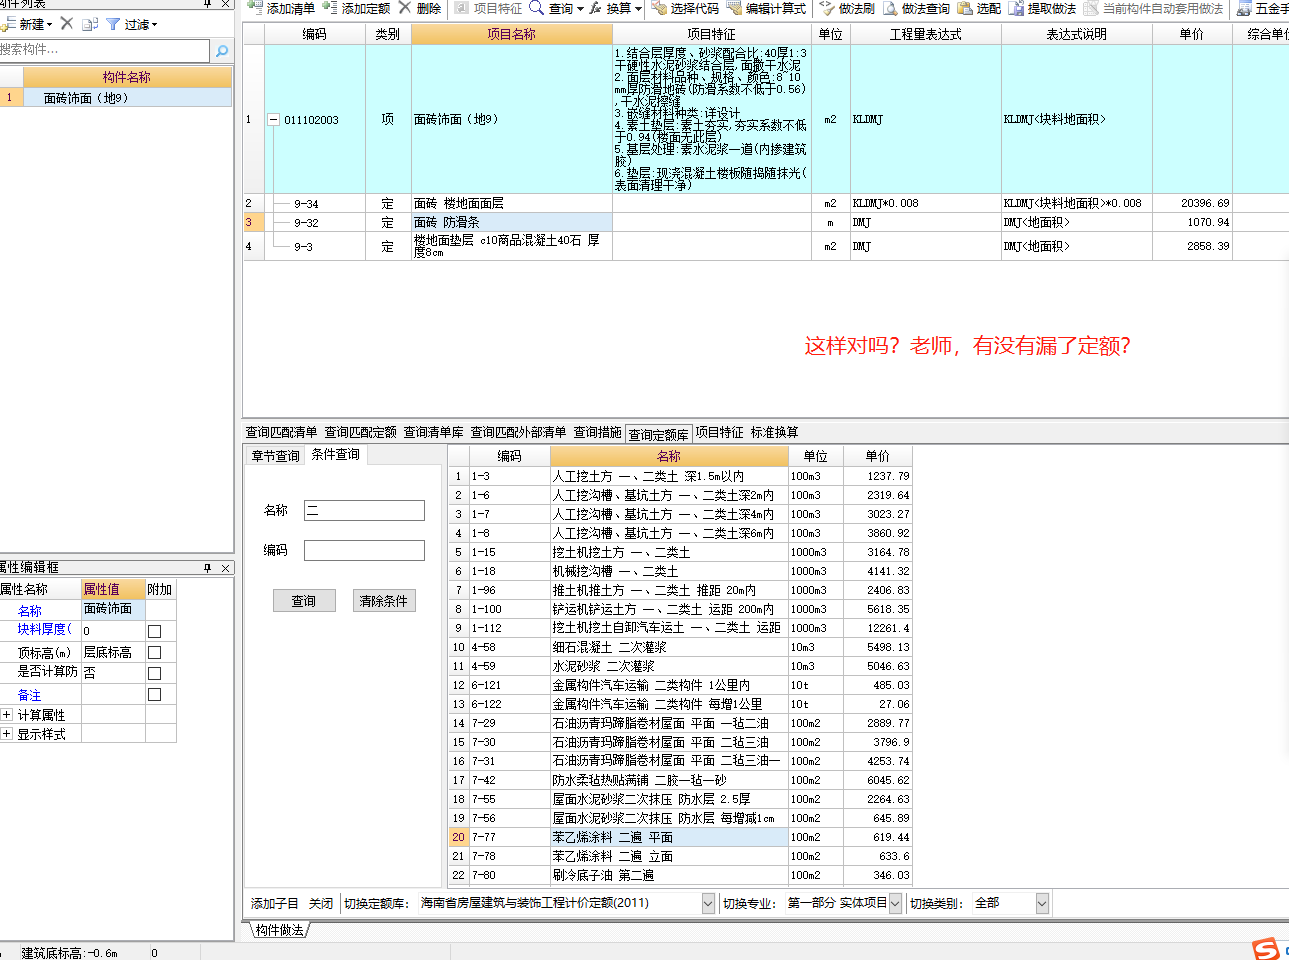Switch to the 查询匹配定额 tab
The image size is (1289, 960).
click(360, 432)
